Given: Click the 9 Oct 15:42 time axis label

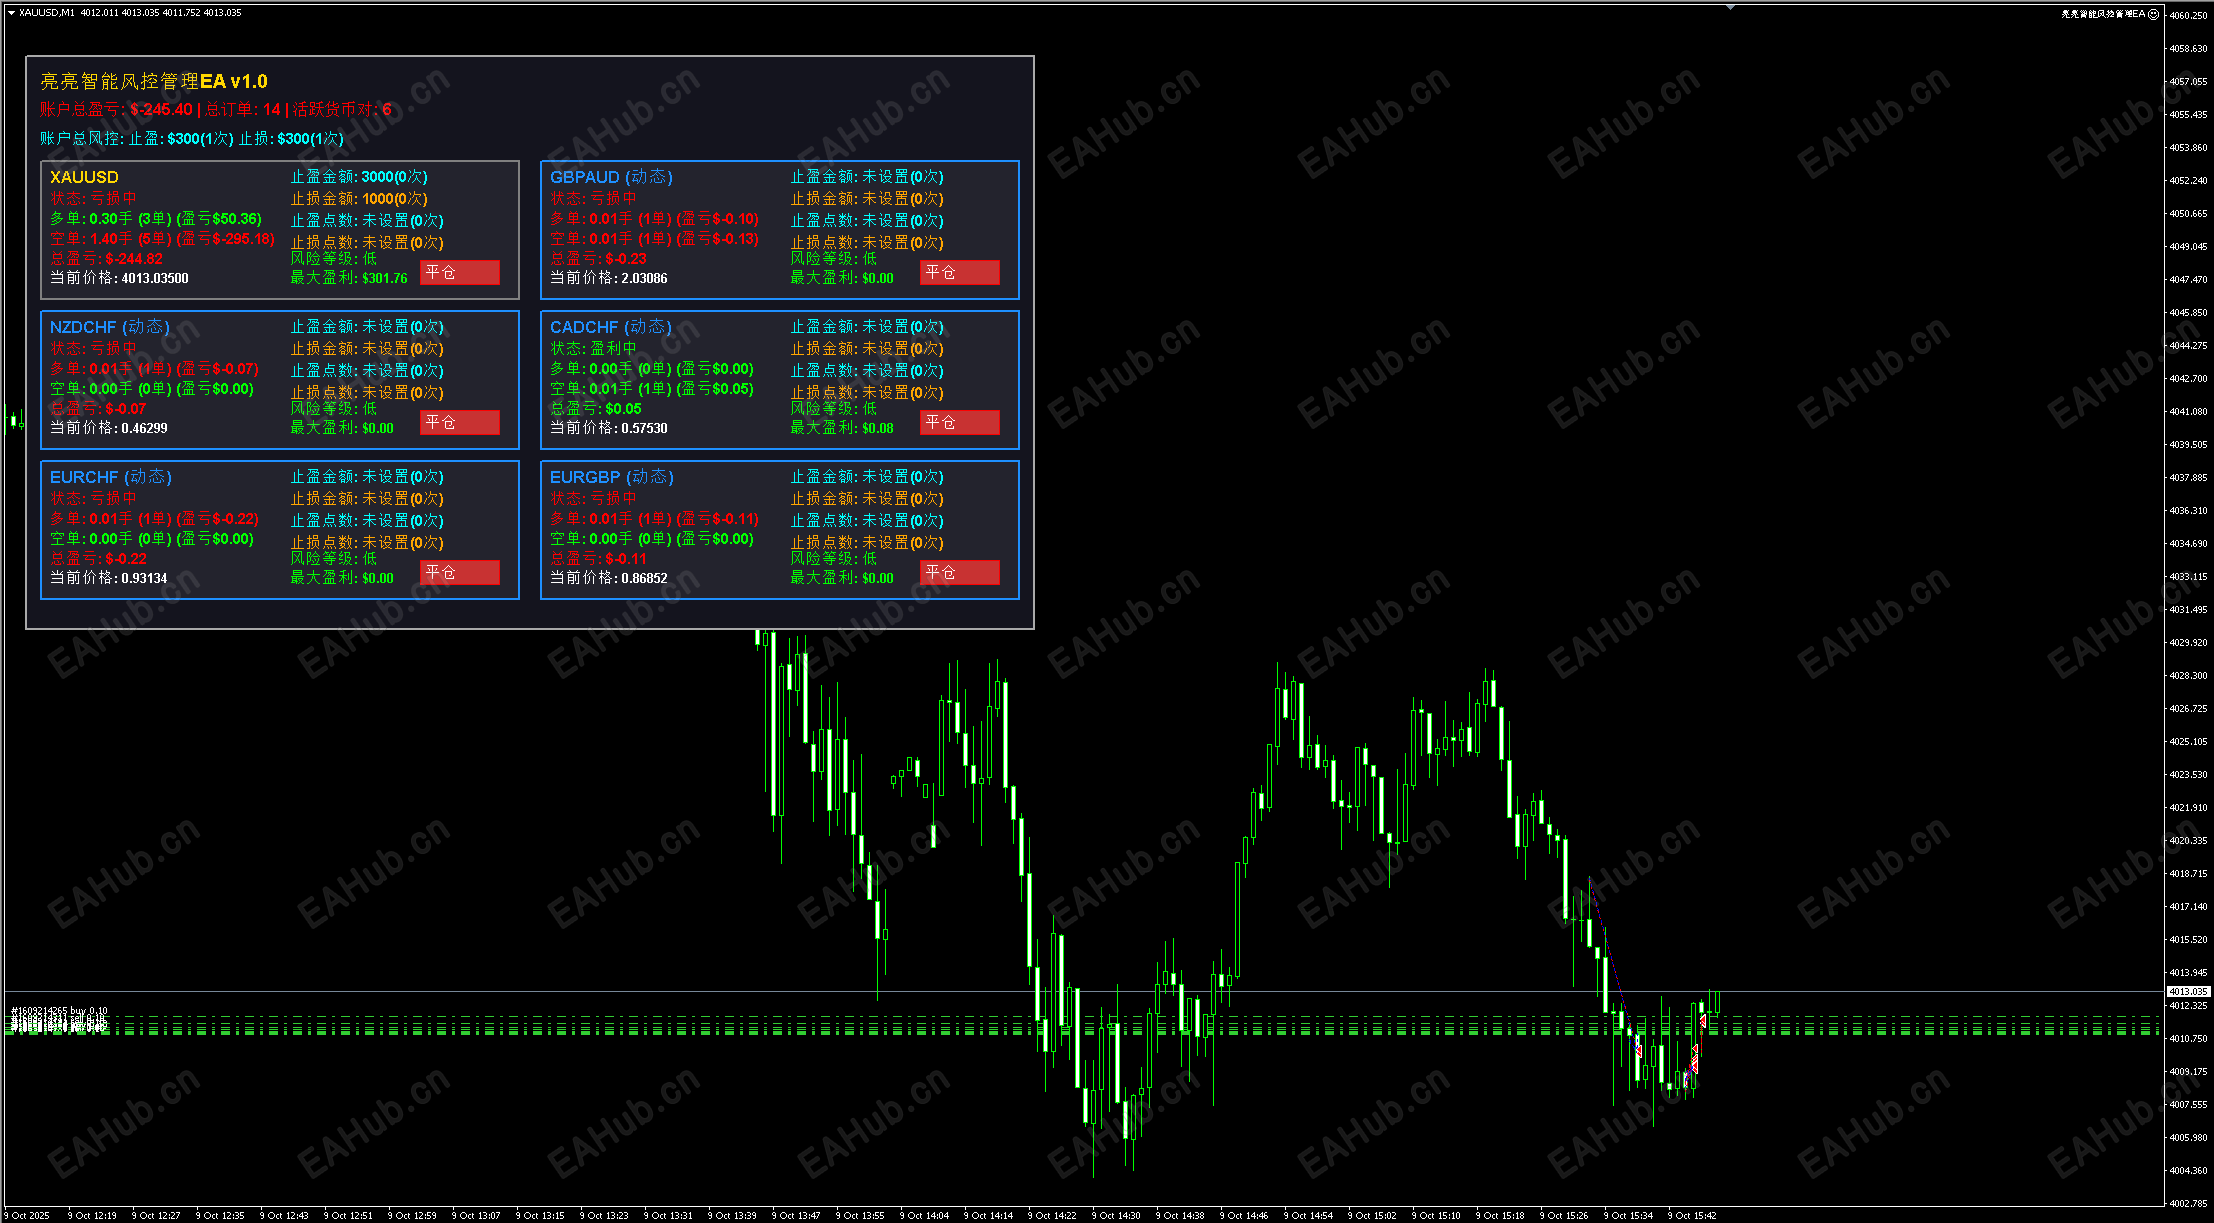Looking at the screenshot, I should click(x=1694, y=1216).
